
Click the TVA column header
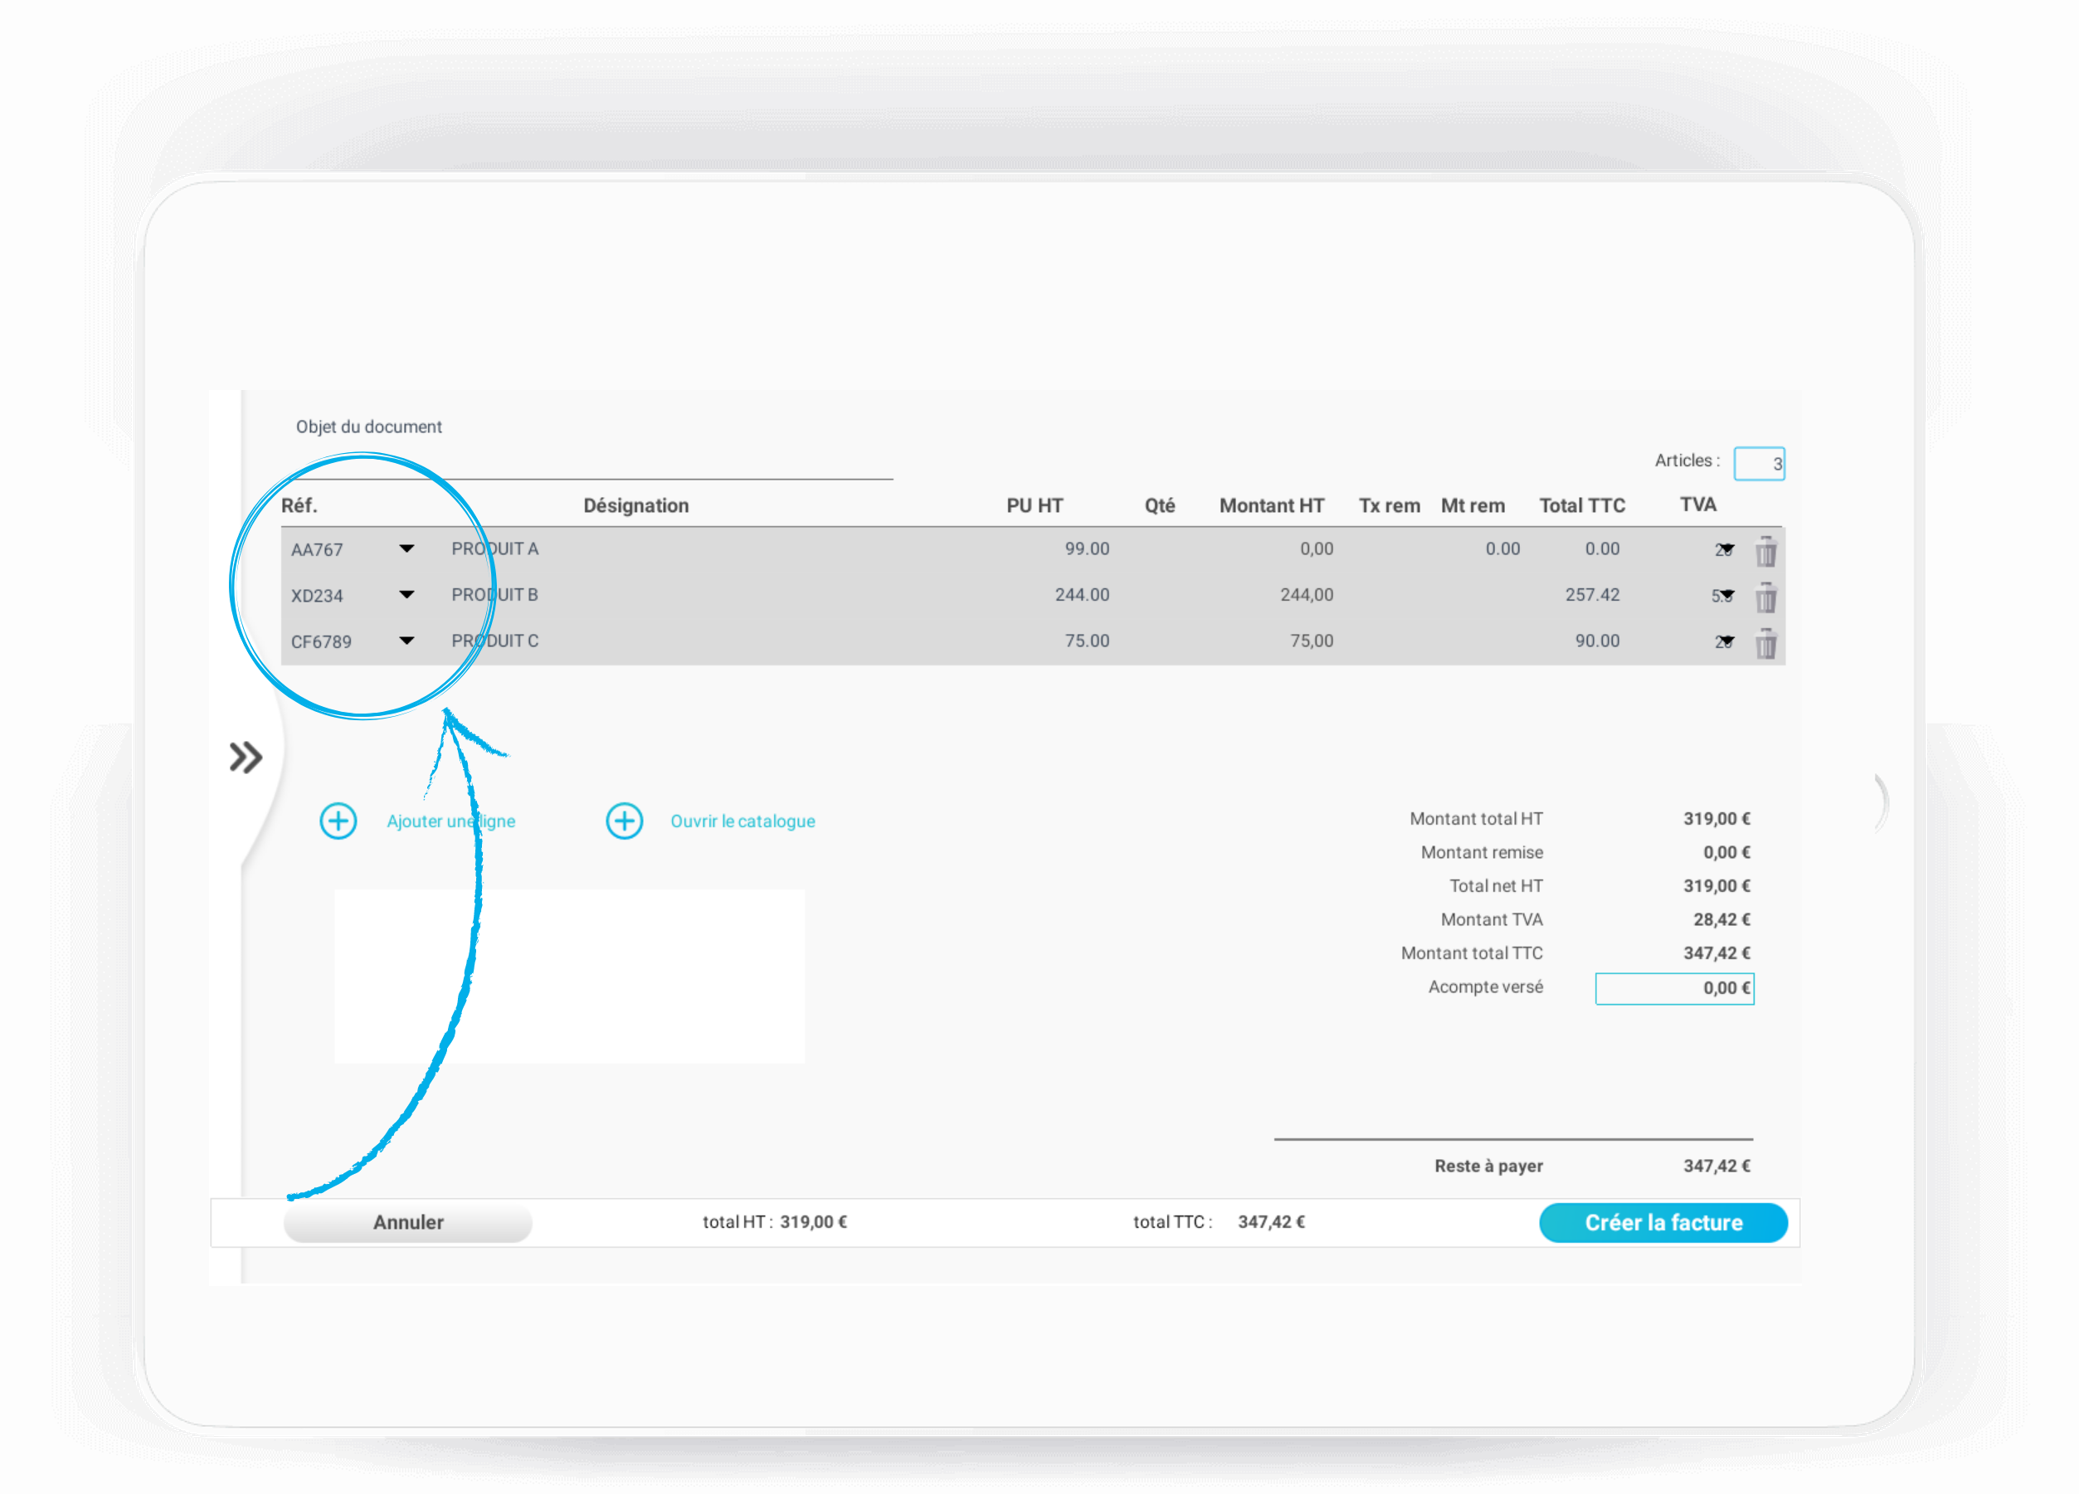tap(1698, 505)
